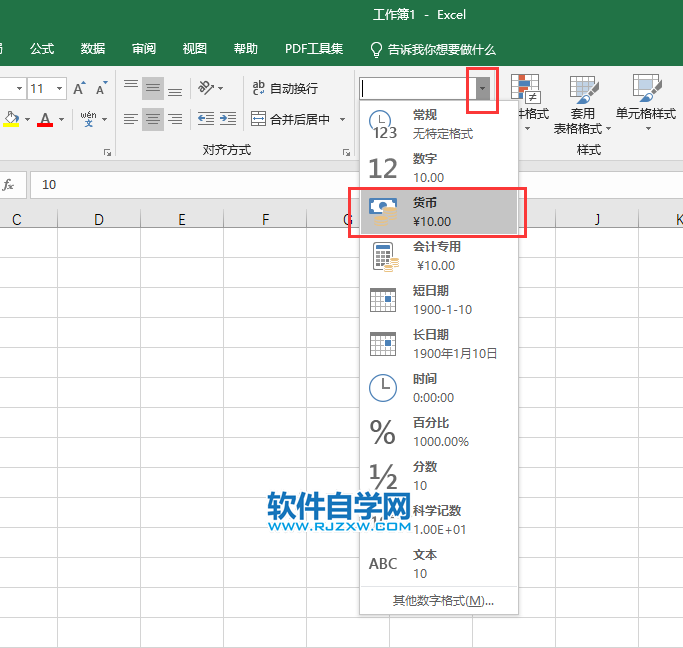Choose the 货币 Currency format
This screenshot has width=683, height=648.
point(439,212)
